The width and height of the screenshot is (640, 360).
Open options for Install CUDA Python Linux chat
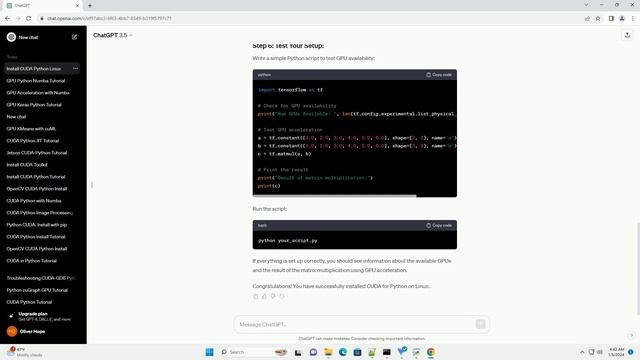[x=76, y=69]
